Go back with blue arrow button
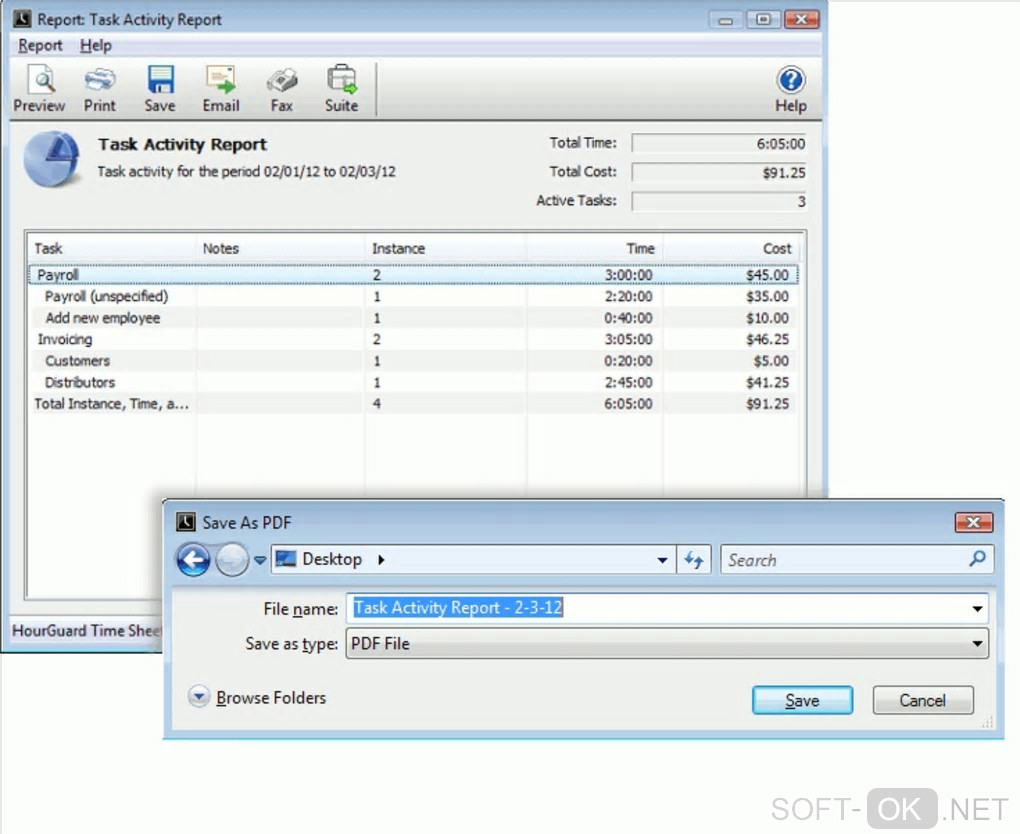Image resolution: width=1020 pixels, height=834 pixels. click(x=193, y=559)
